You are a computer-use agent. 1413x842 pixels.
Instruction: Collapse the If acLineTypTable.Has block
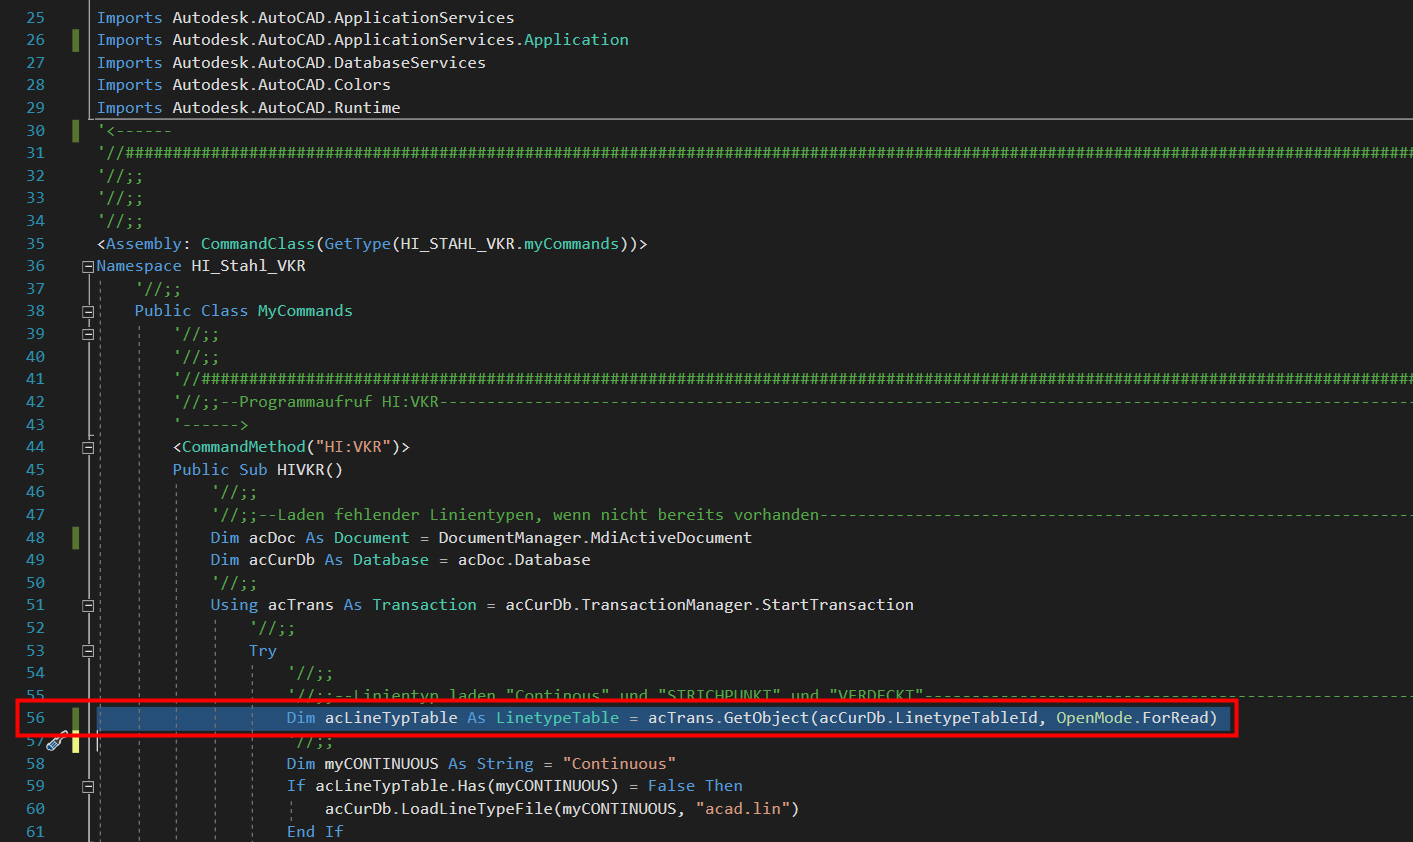[88, 785]
